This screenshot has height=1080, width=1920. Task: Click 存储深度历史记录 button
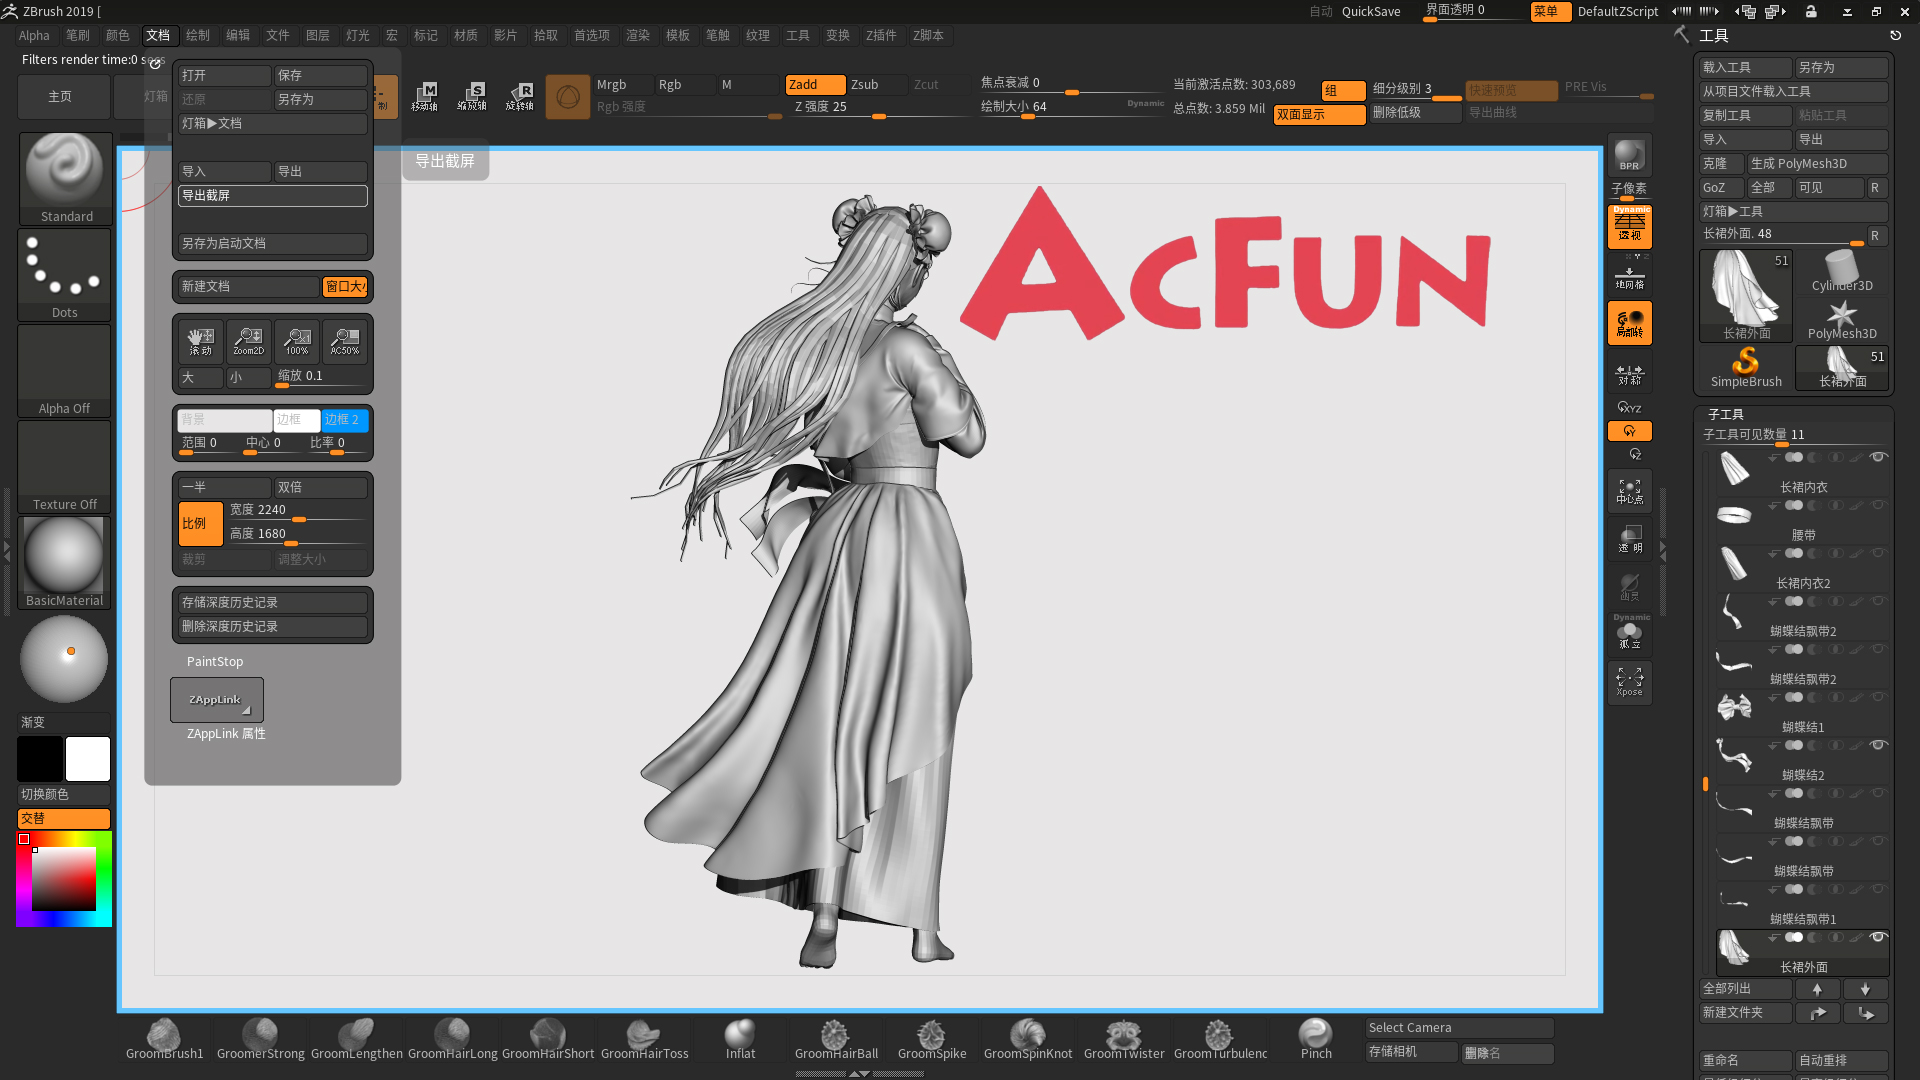click(272, 603)
